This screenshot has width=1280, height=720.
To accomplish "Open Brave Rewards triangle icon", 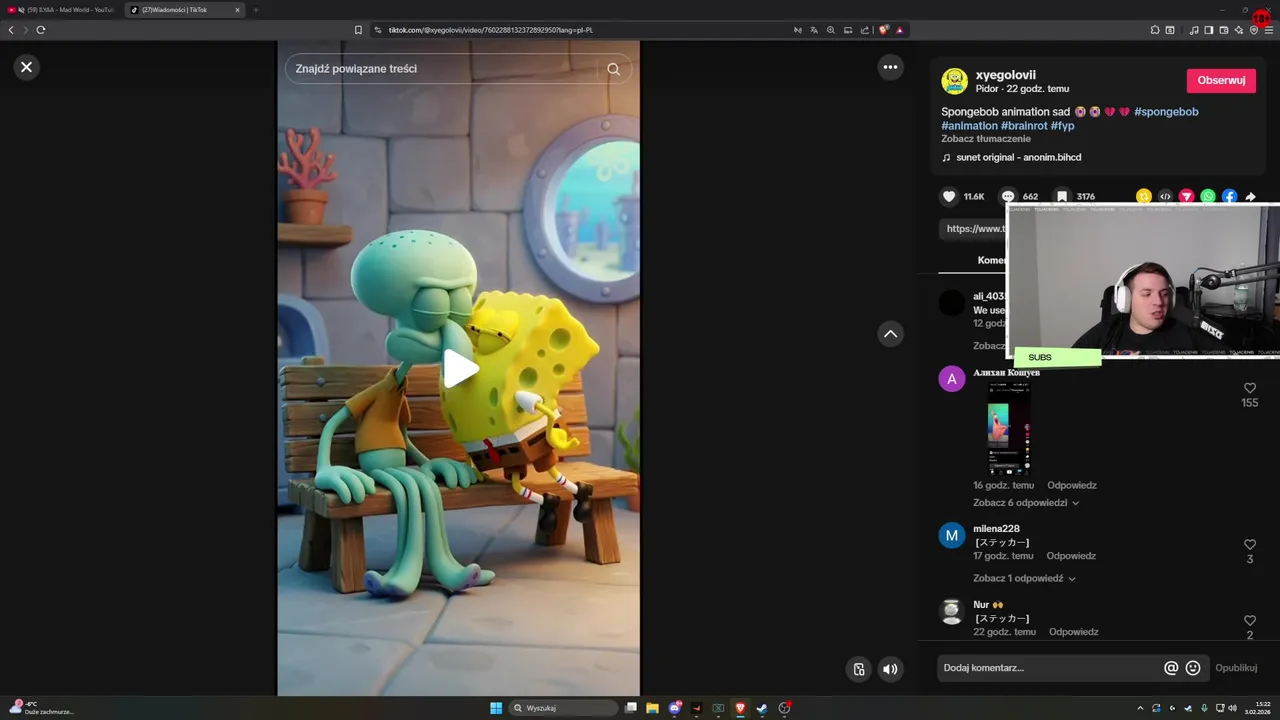I will pyautogui.click(x=900, y=30).
